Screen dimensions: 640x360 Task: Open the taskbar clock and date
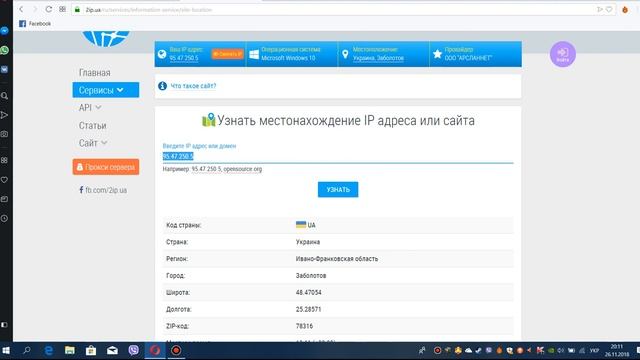tap(617, 351)
